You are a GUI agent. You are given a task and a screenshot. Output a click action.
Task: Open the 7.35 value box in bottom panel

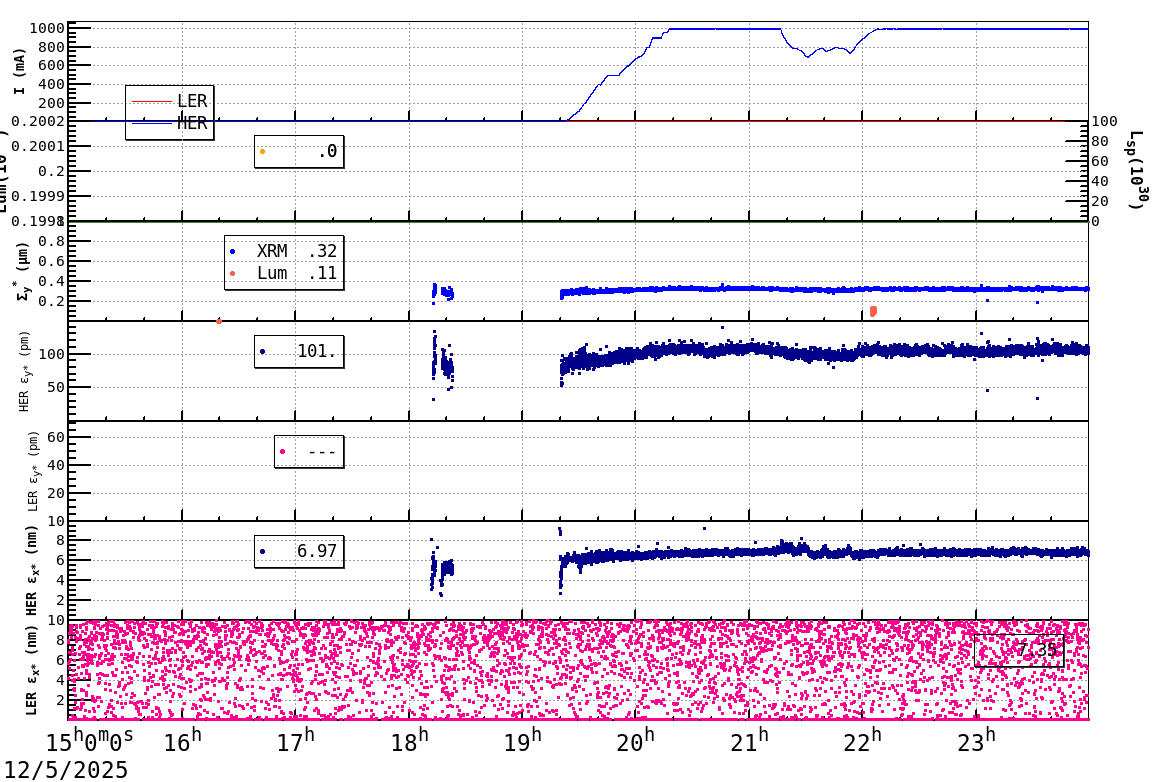coord(1021,650)
